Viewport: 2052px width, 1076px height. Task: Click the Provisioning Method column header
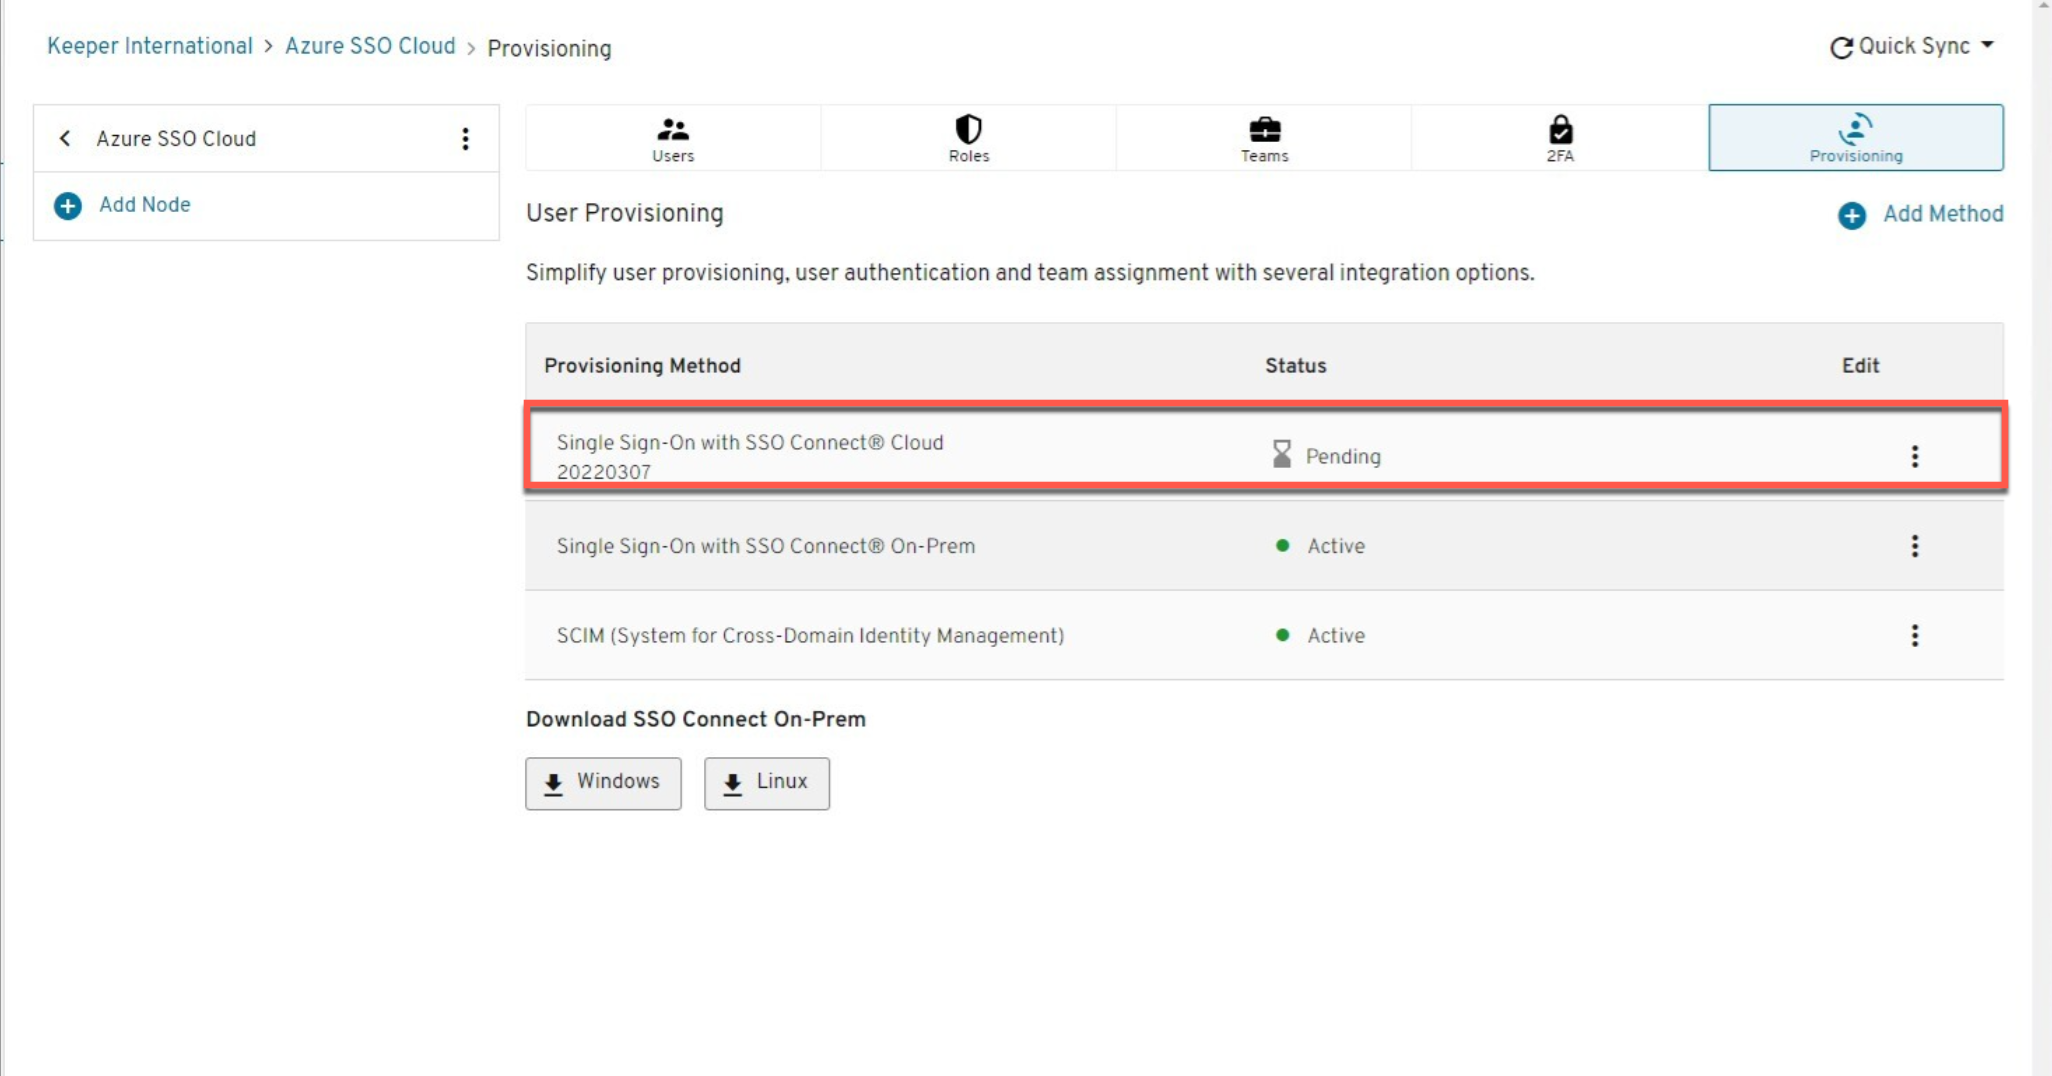642,366
